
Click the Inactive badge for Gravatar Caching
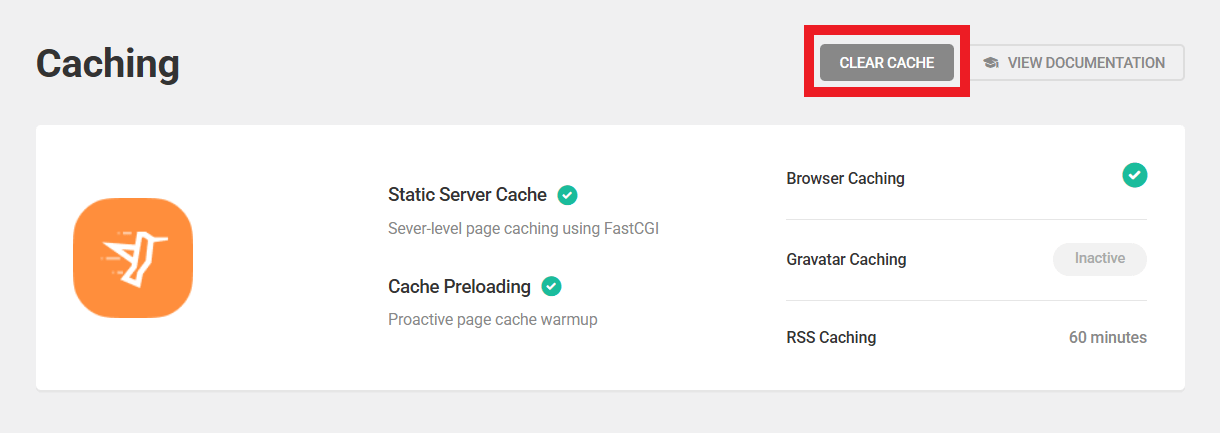tap(1099, 259)
